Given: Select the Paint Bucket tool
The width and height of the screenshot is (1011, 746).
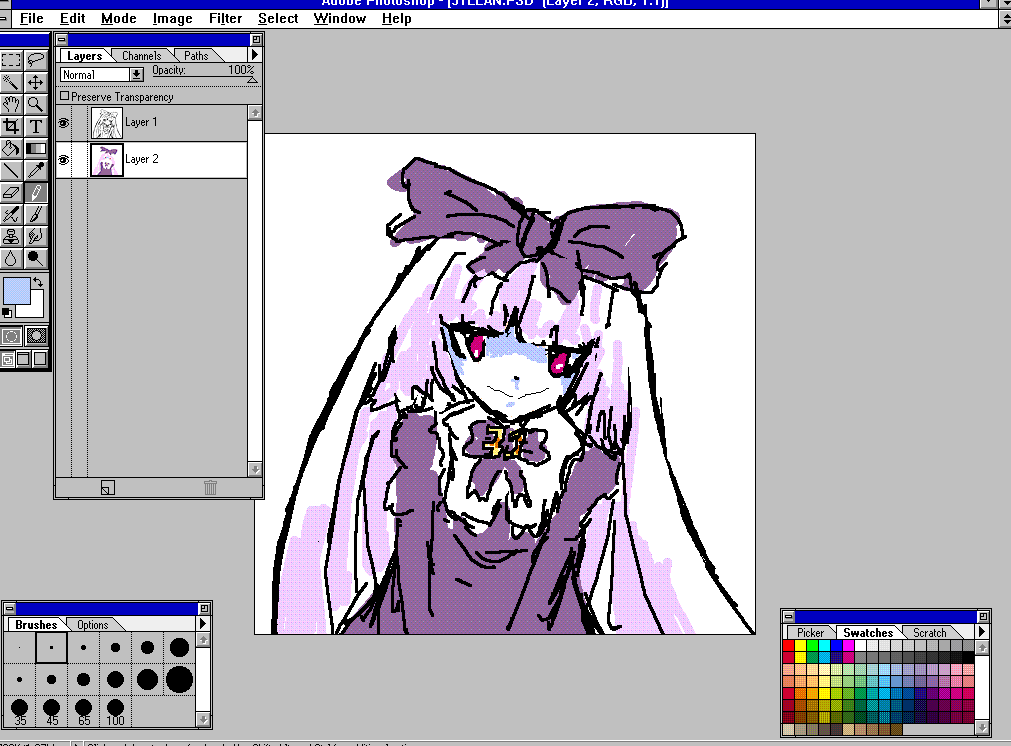Looking at the screenshot, I should point(11,148).
